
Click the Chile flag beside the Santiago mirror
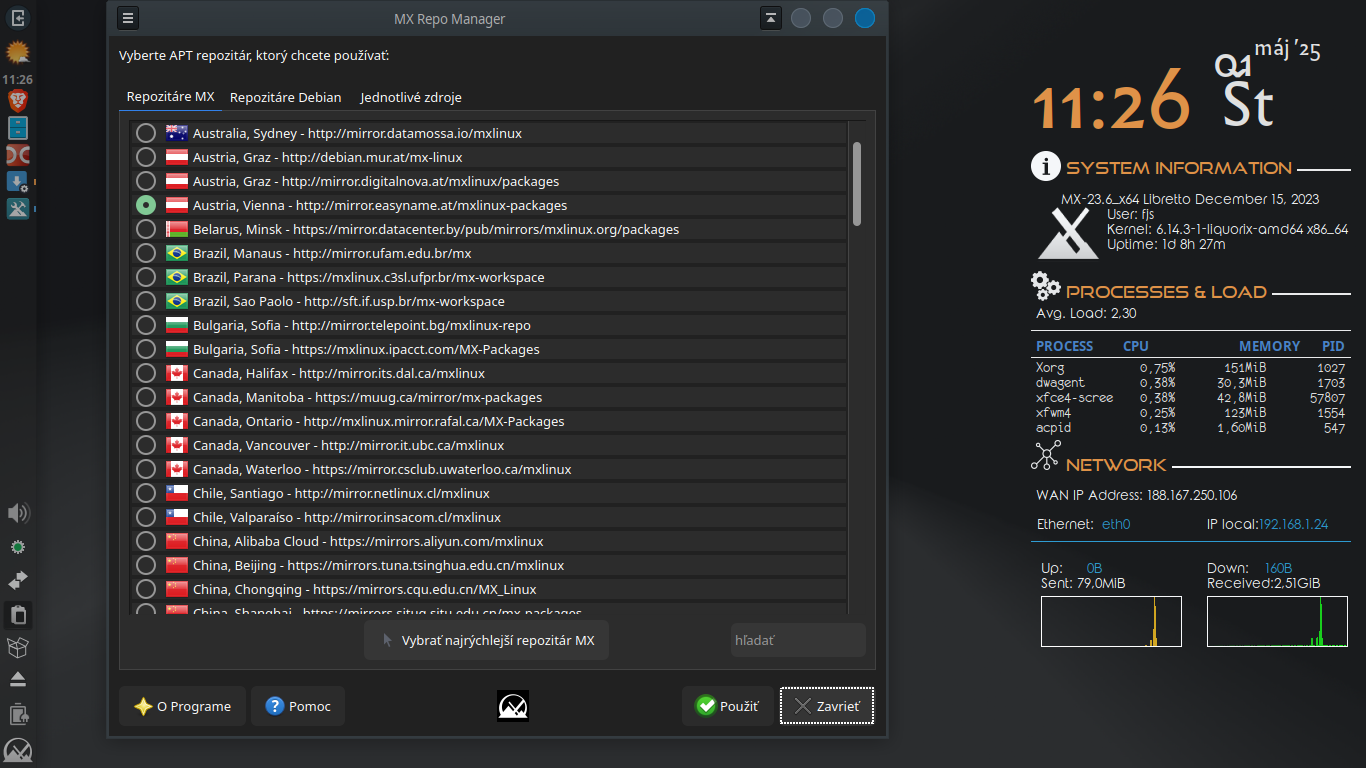(x=177, y=493)
